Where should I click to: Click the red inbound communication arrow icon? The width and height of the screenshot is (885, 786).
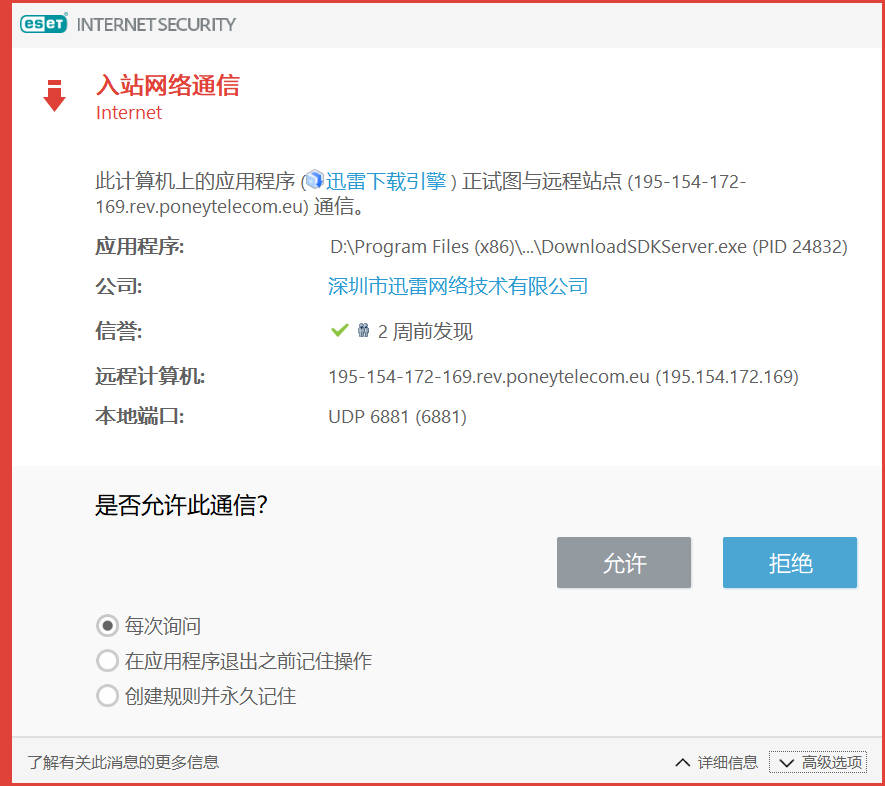(x=54, y=95)
